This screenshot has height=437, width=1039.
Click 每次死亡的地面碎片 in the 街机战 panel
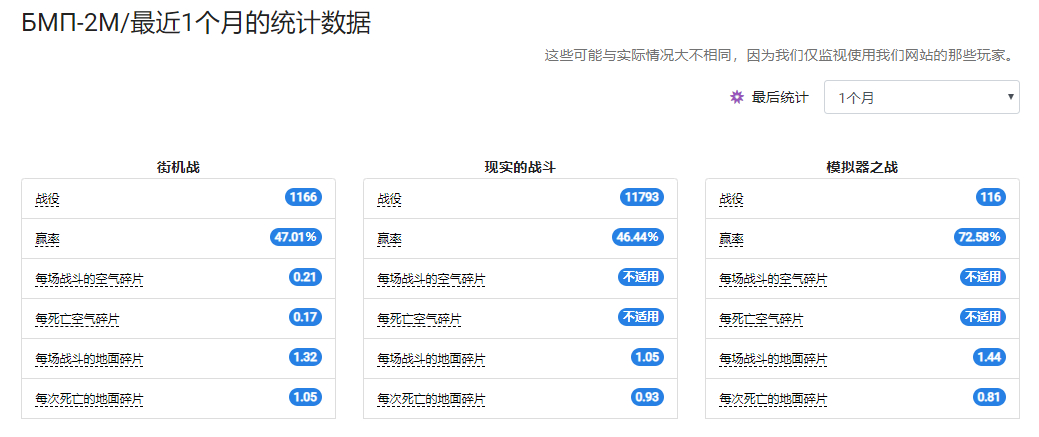coord(89,399)
